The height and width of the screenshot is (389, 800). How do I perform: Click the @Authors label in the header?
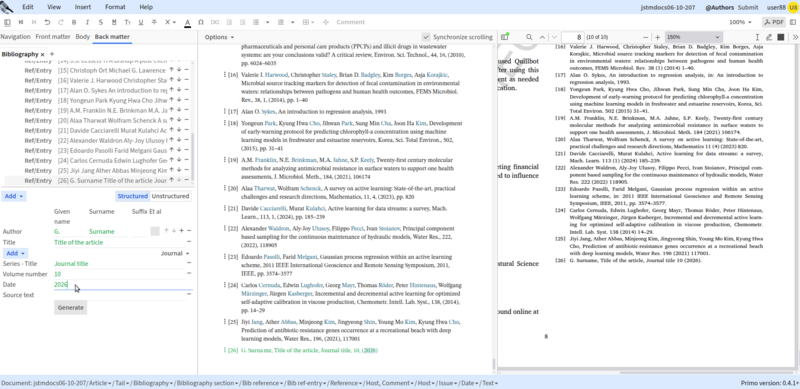pos(719,7)
